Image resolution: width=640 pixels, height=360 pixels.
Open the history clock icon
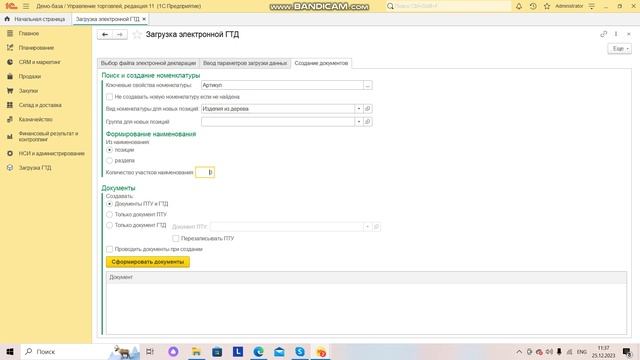tap(533, 6)
